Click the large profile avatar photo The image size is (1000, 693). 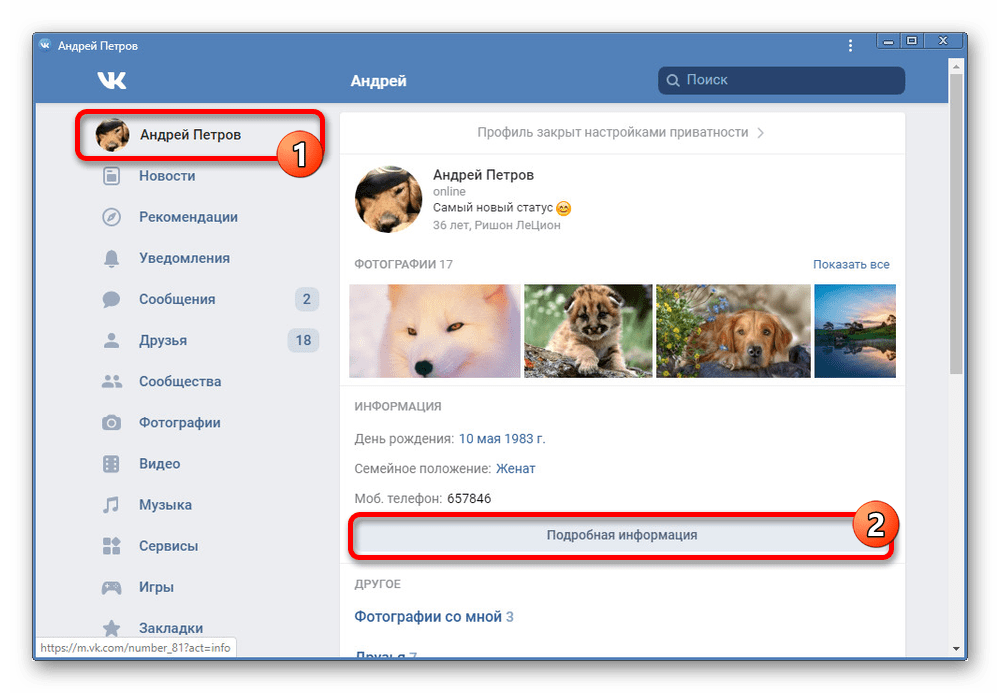point(388,200)
